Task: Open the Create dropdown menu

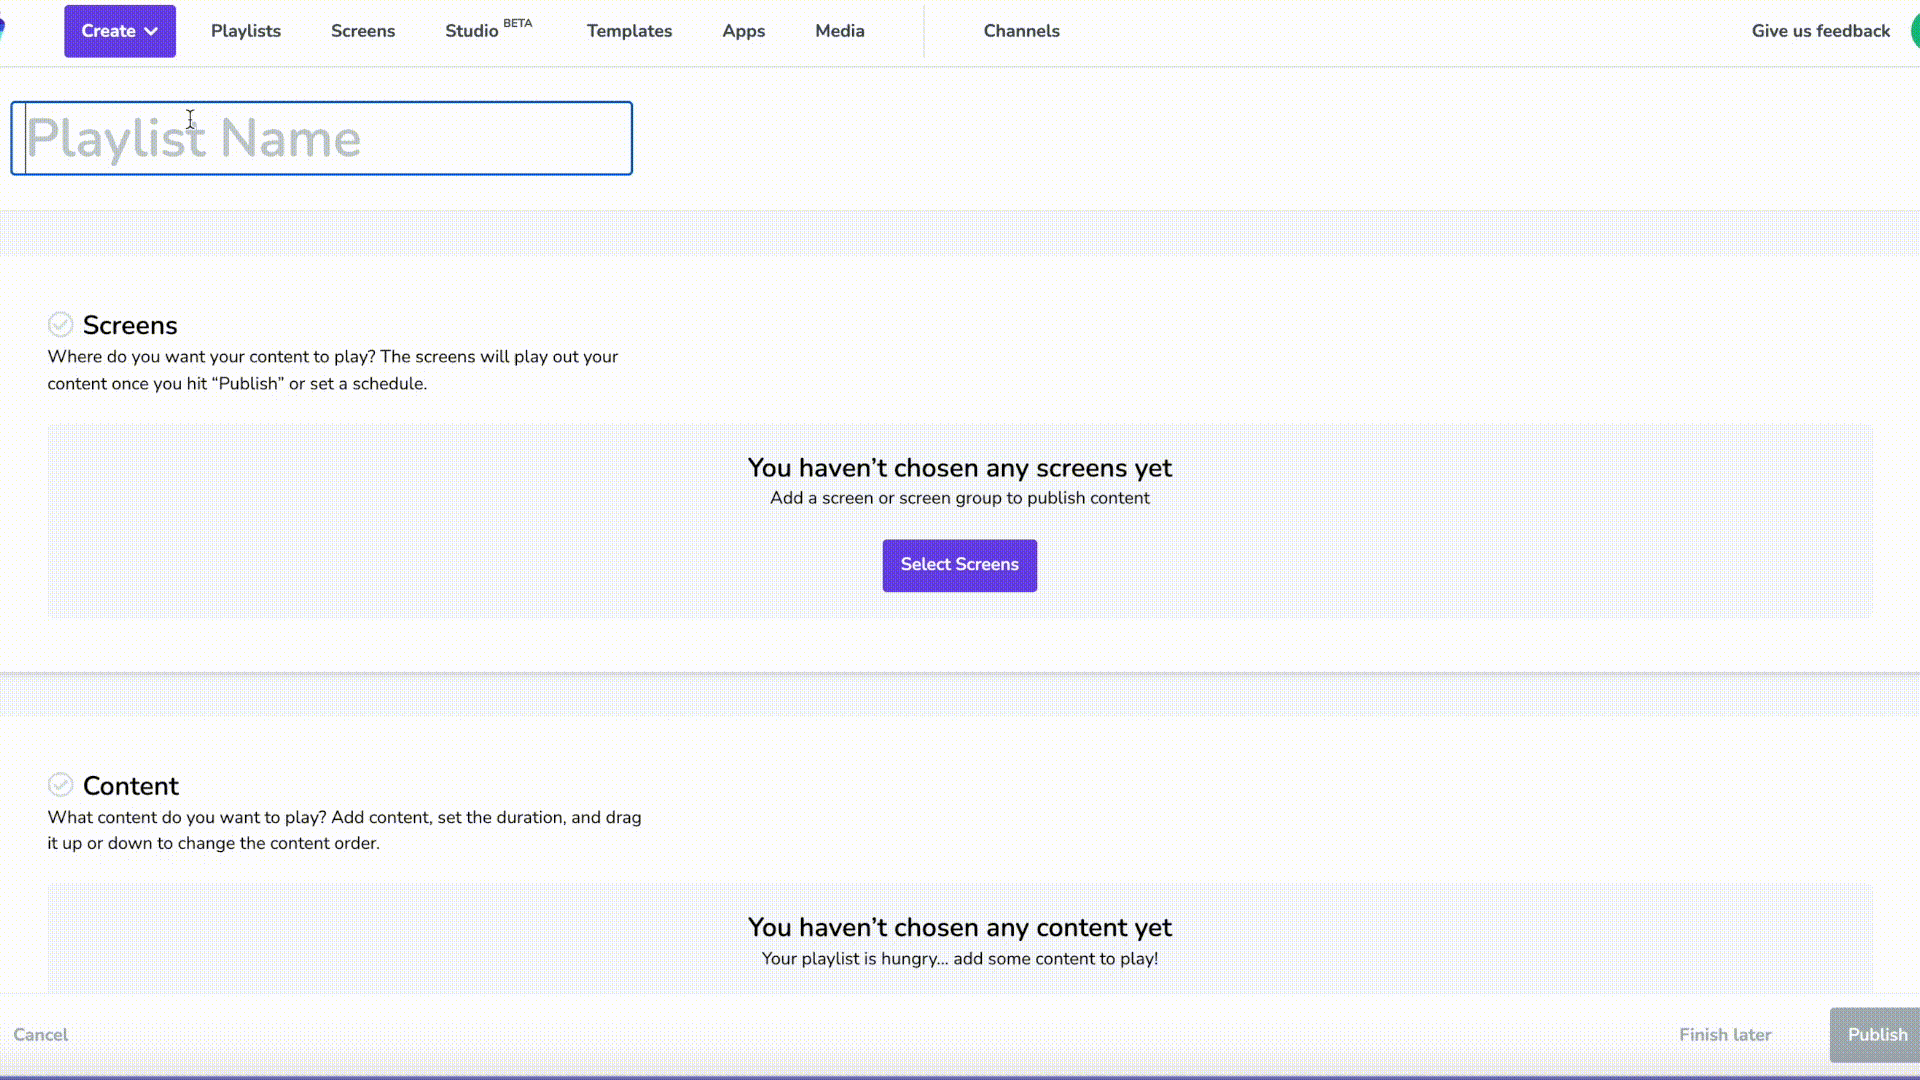Action: pyautogui.click(x=120, y=31)
